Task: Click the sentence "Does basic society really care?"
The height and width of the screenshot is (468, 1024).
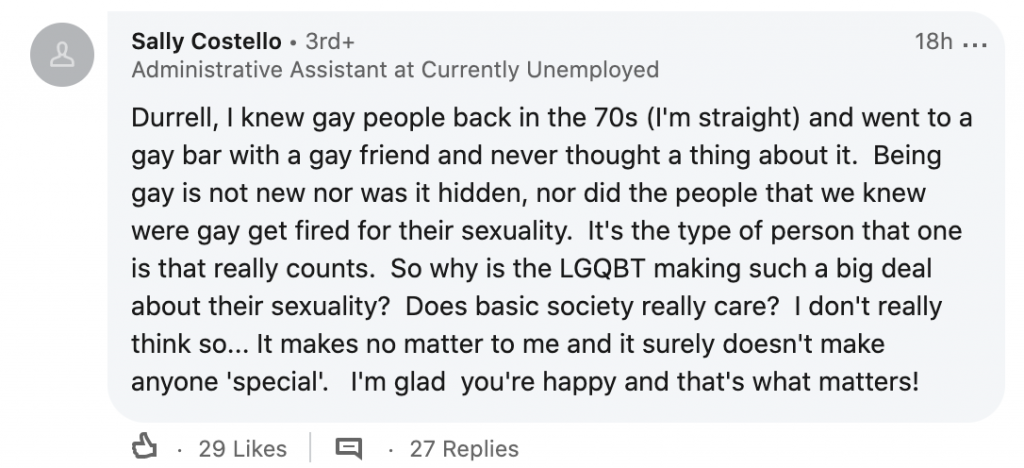Action: [592, 307]
